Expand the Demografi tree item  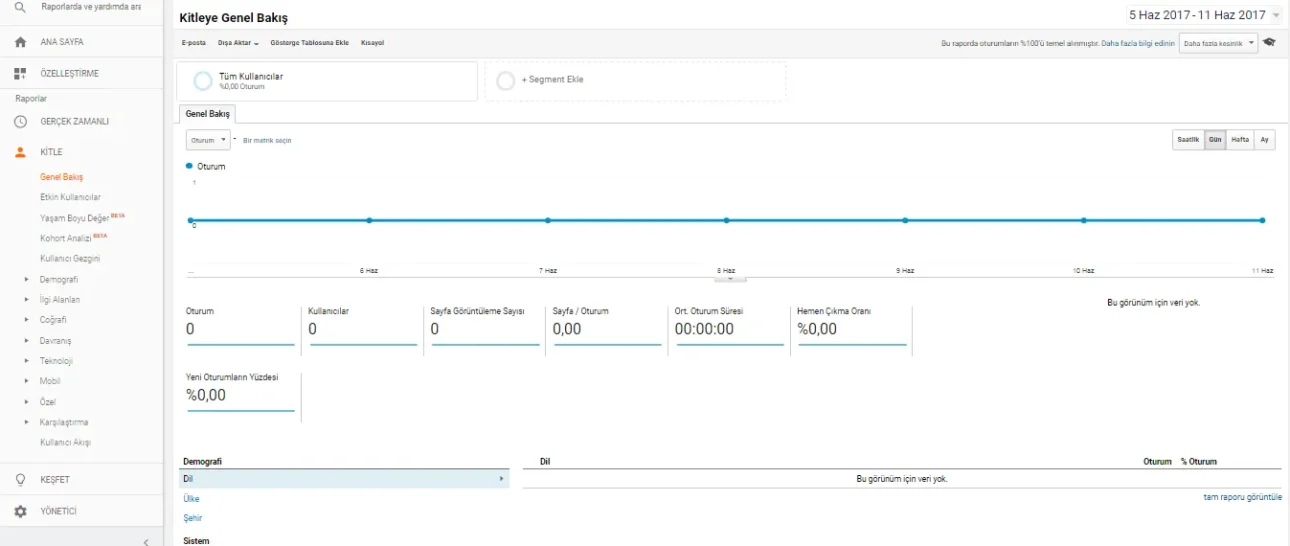(x=27, y=279)
